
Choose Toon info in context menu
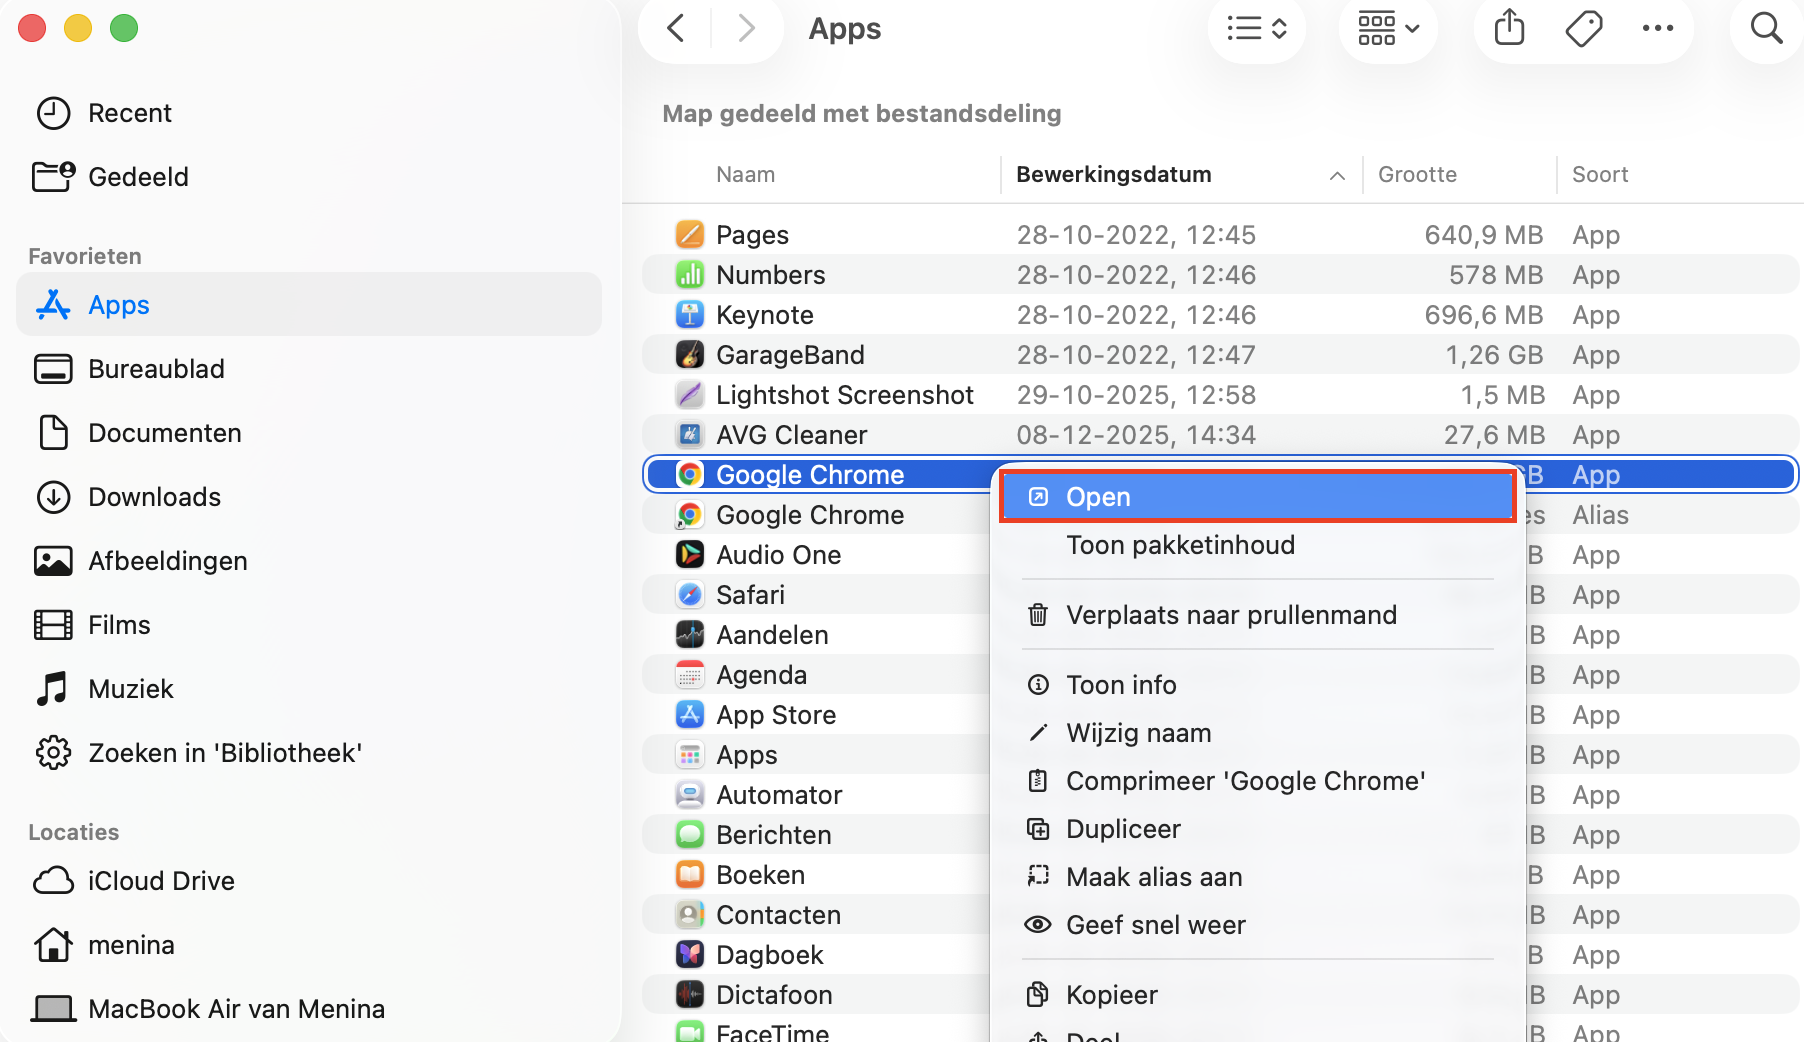click(1258, 685)
